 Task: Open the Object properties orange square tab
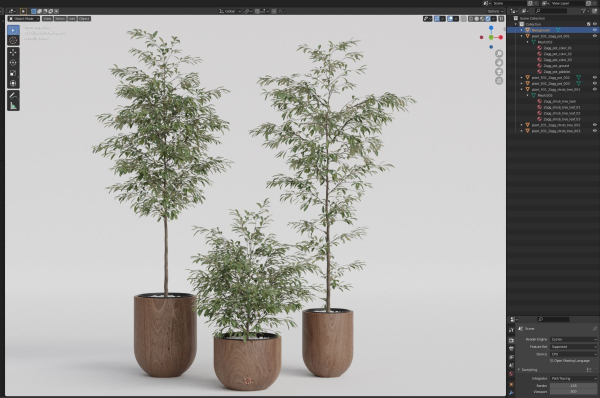point(512,384)
